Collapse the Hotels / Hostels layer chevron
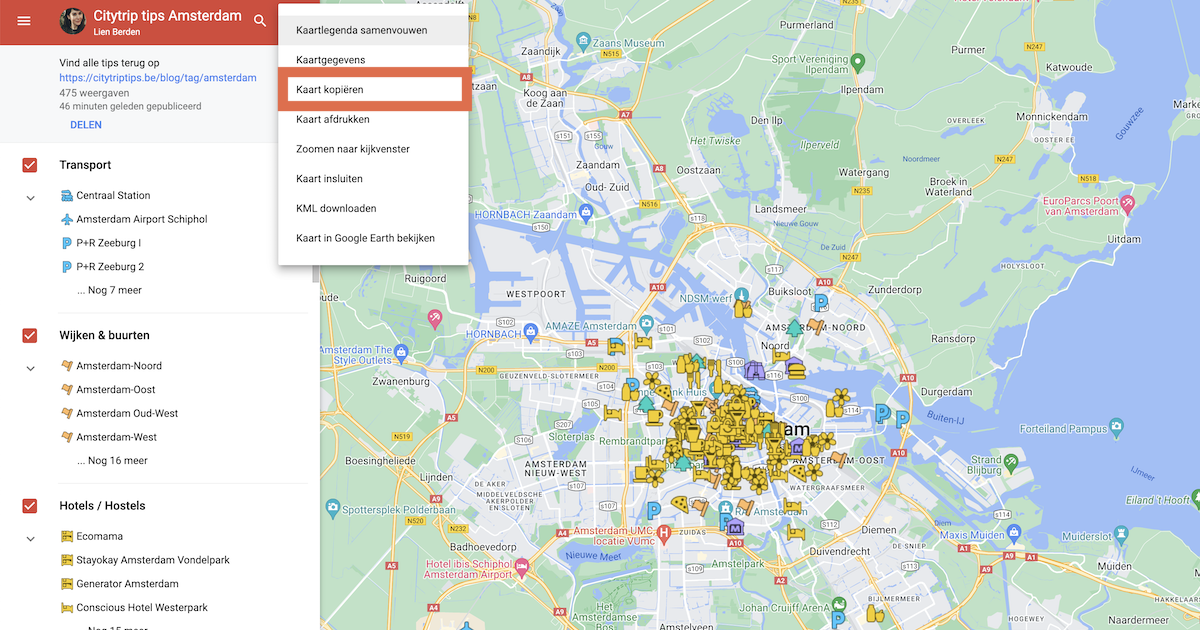 [30, 538]
